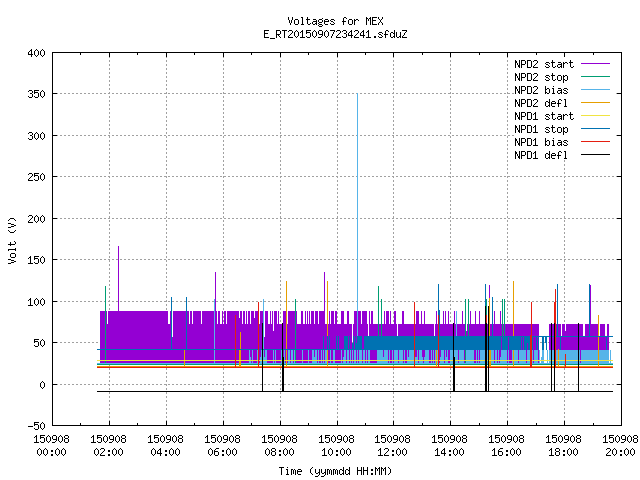Screen dimensions: 640x480
Task: Click the 200 y-axis tick label
Action: tap(36, 219)
